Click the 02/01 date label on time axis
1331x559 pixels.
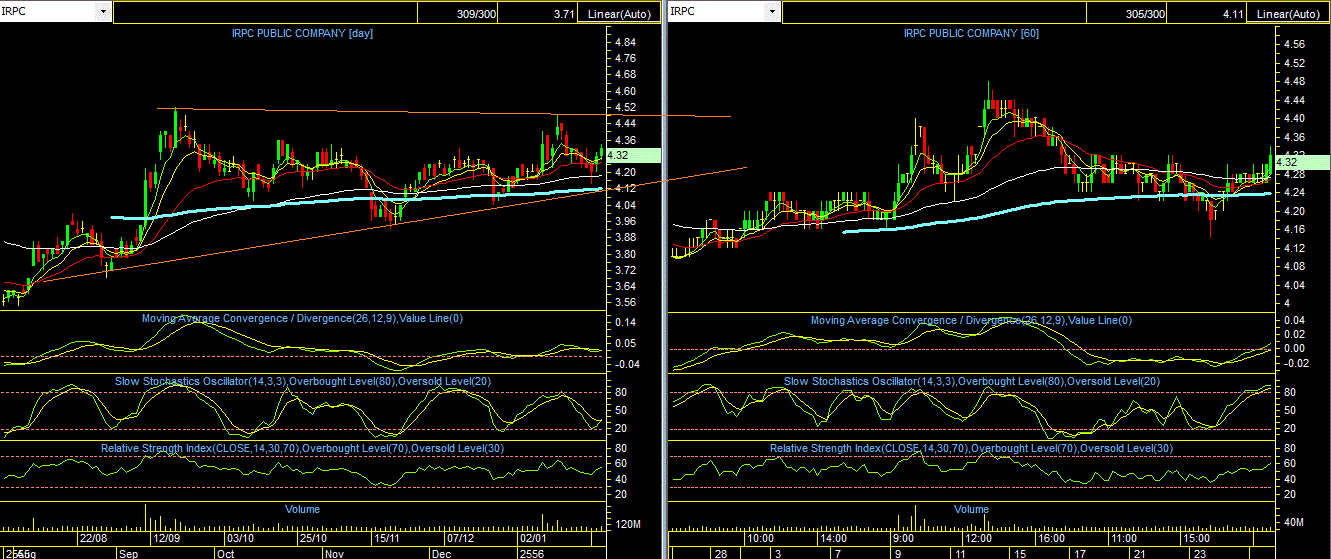533,537
